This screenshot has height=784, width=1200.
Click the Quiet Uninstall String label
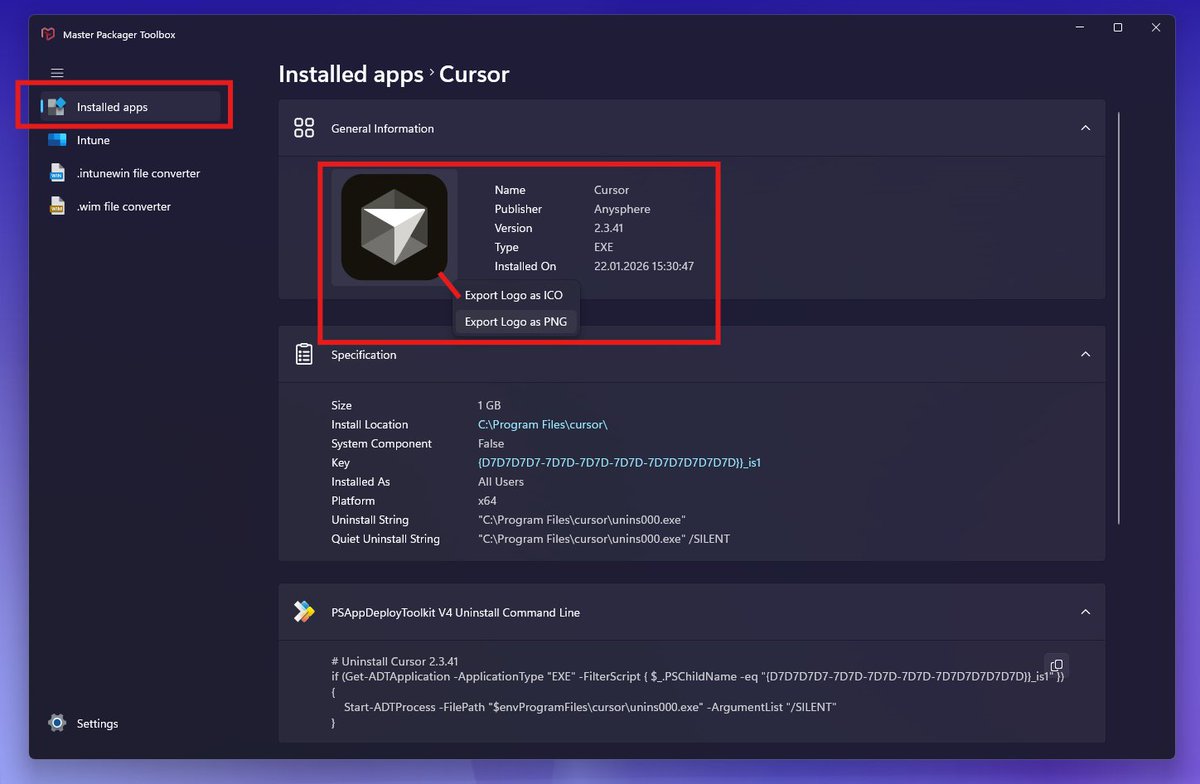(x=385, y=539)
